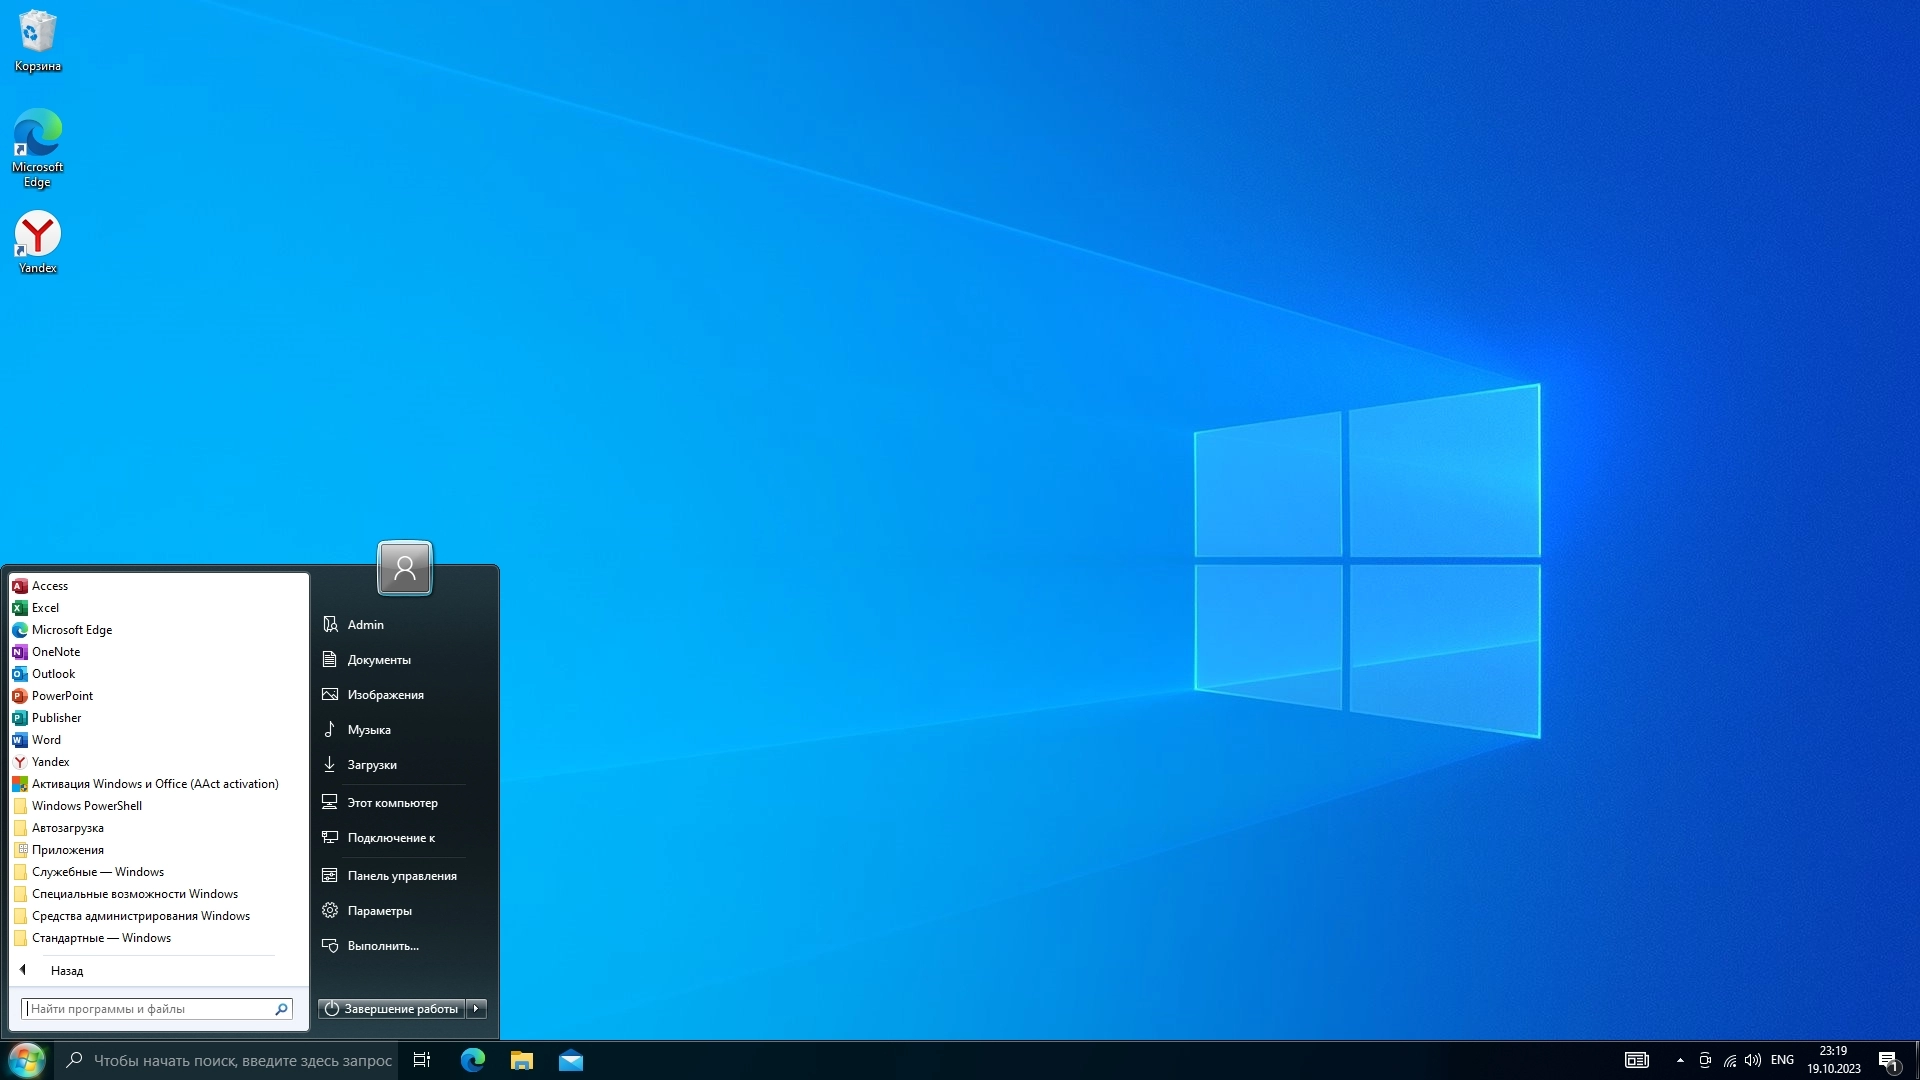Screen dimensions: 1920x1080
Task: Open the notification center icon
Action: click(1888, 1060)
